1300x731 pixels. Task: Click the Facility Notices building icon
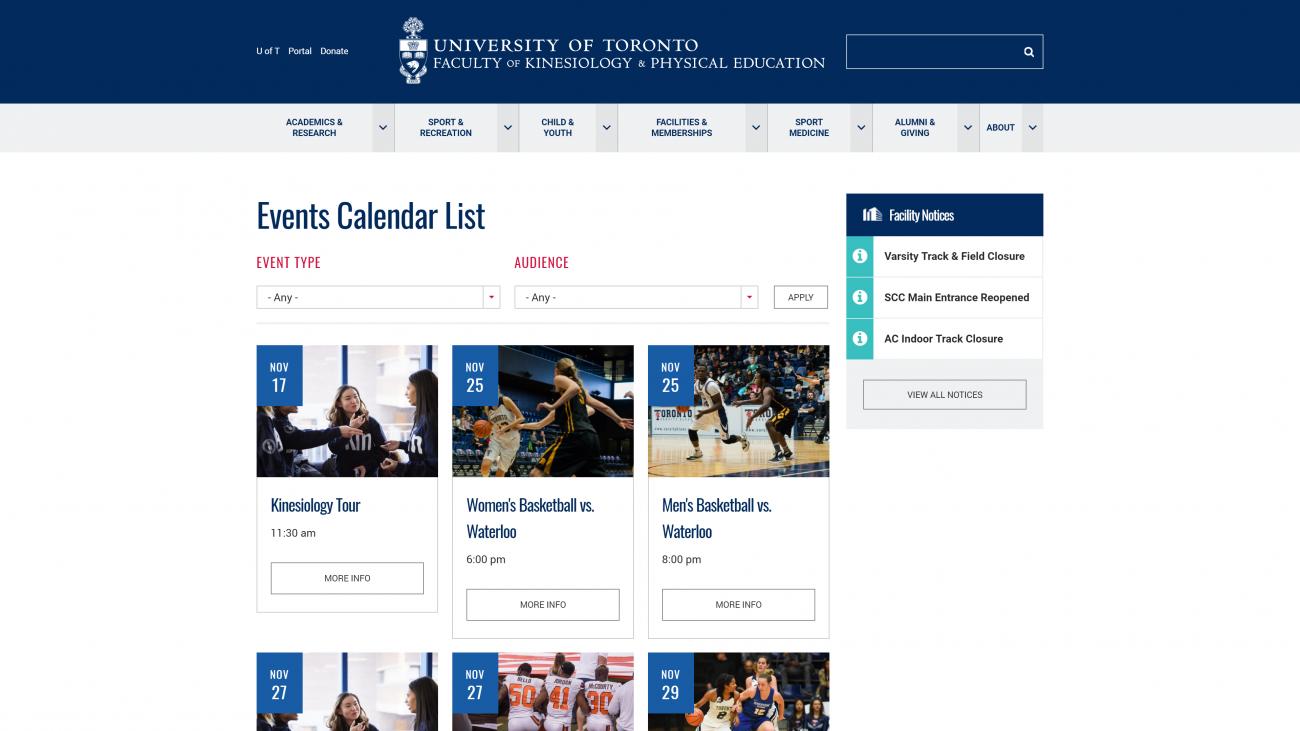click(872, 215)
